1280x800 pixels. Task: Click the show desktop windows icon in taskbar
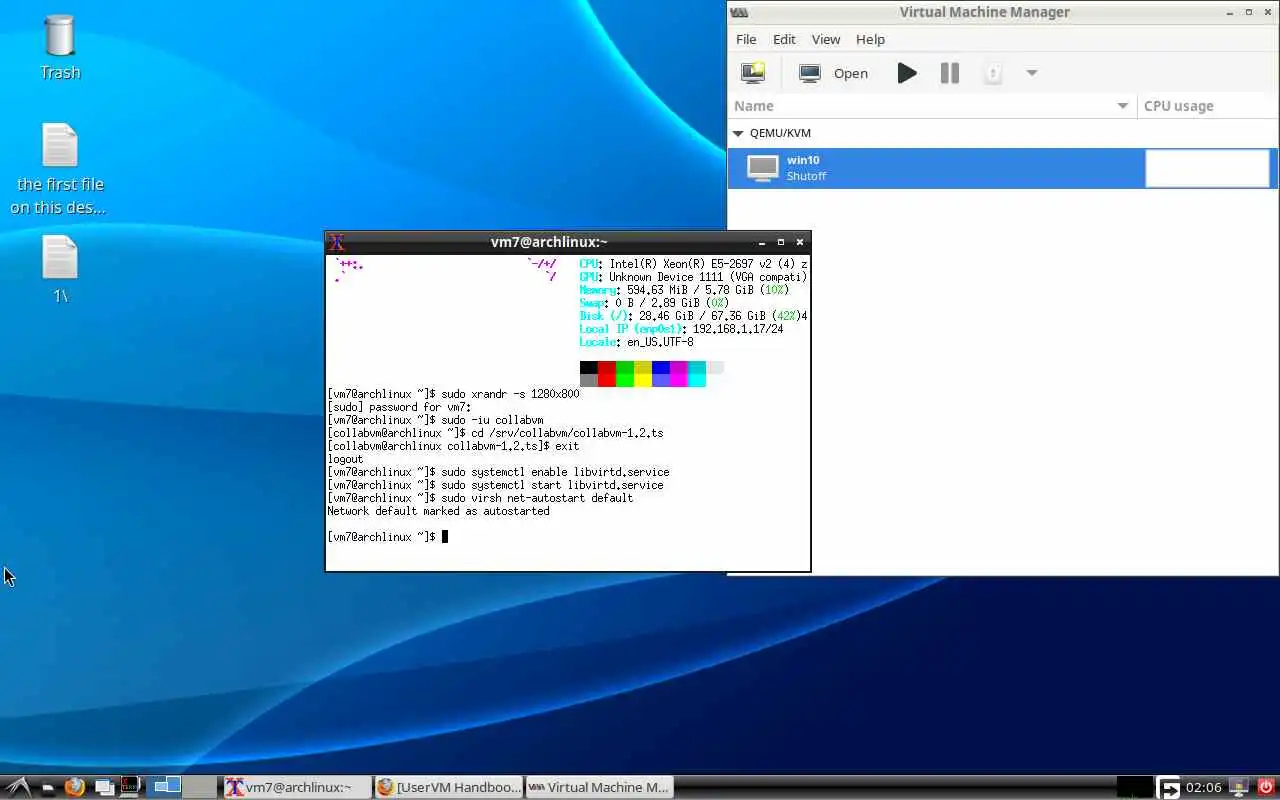[x=104, y=787]
